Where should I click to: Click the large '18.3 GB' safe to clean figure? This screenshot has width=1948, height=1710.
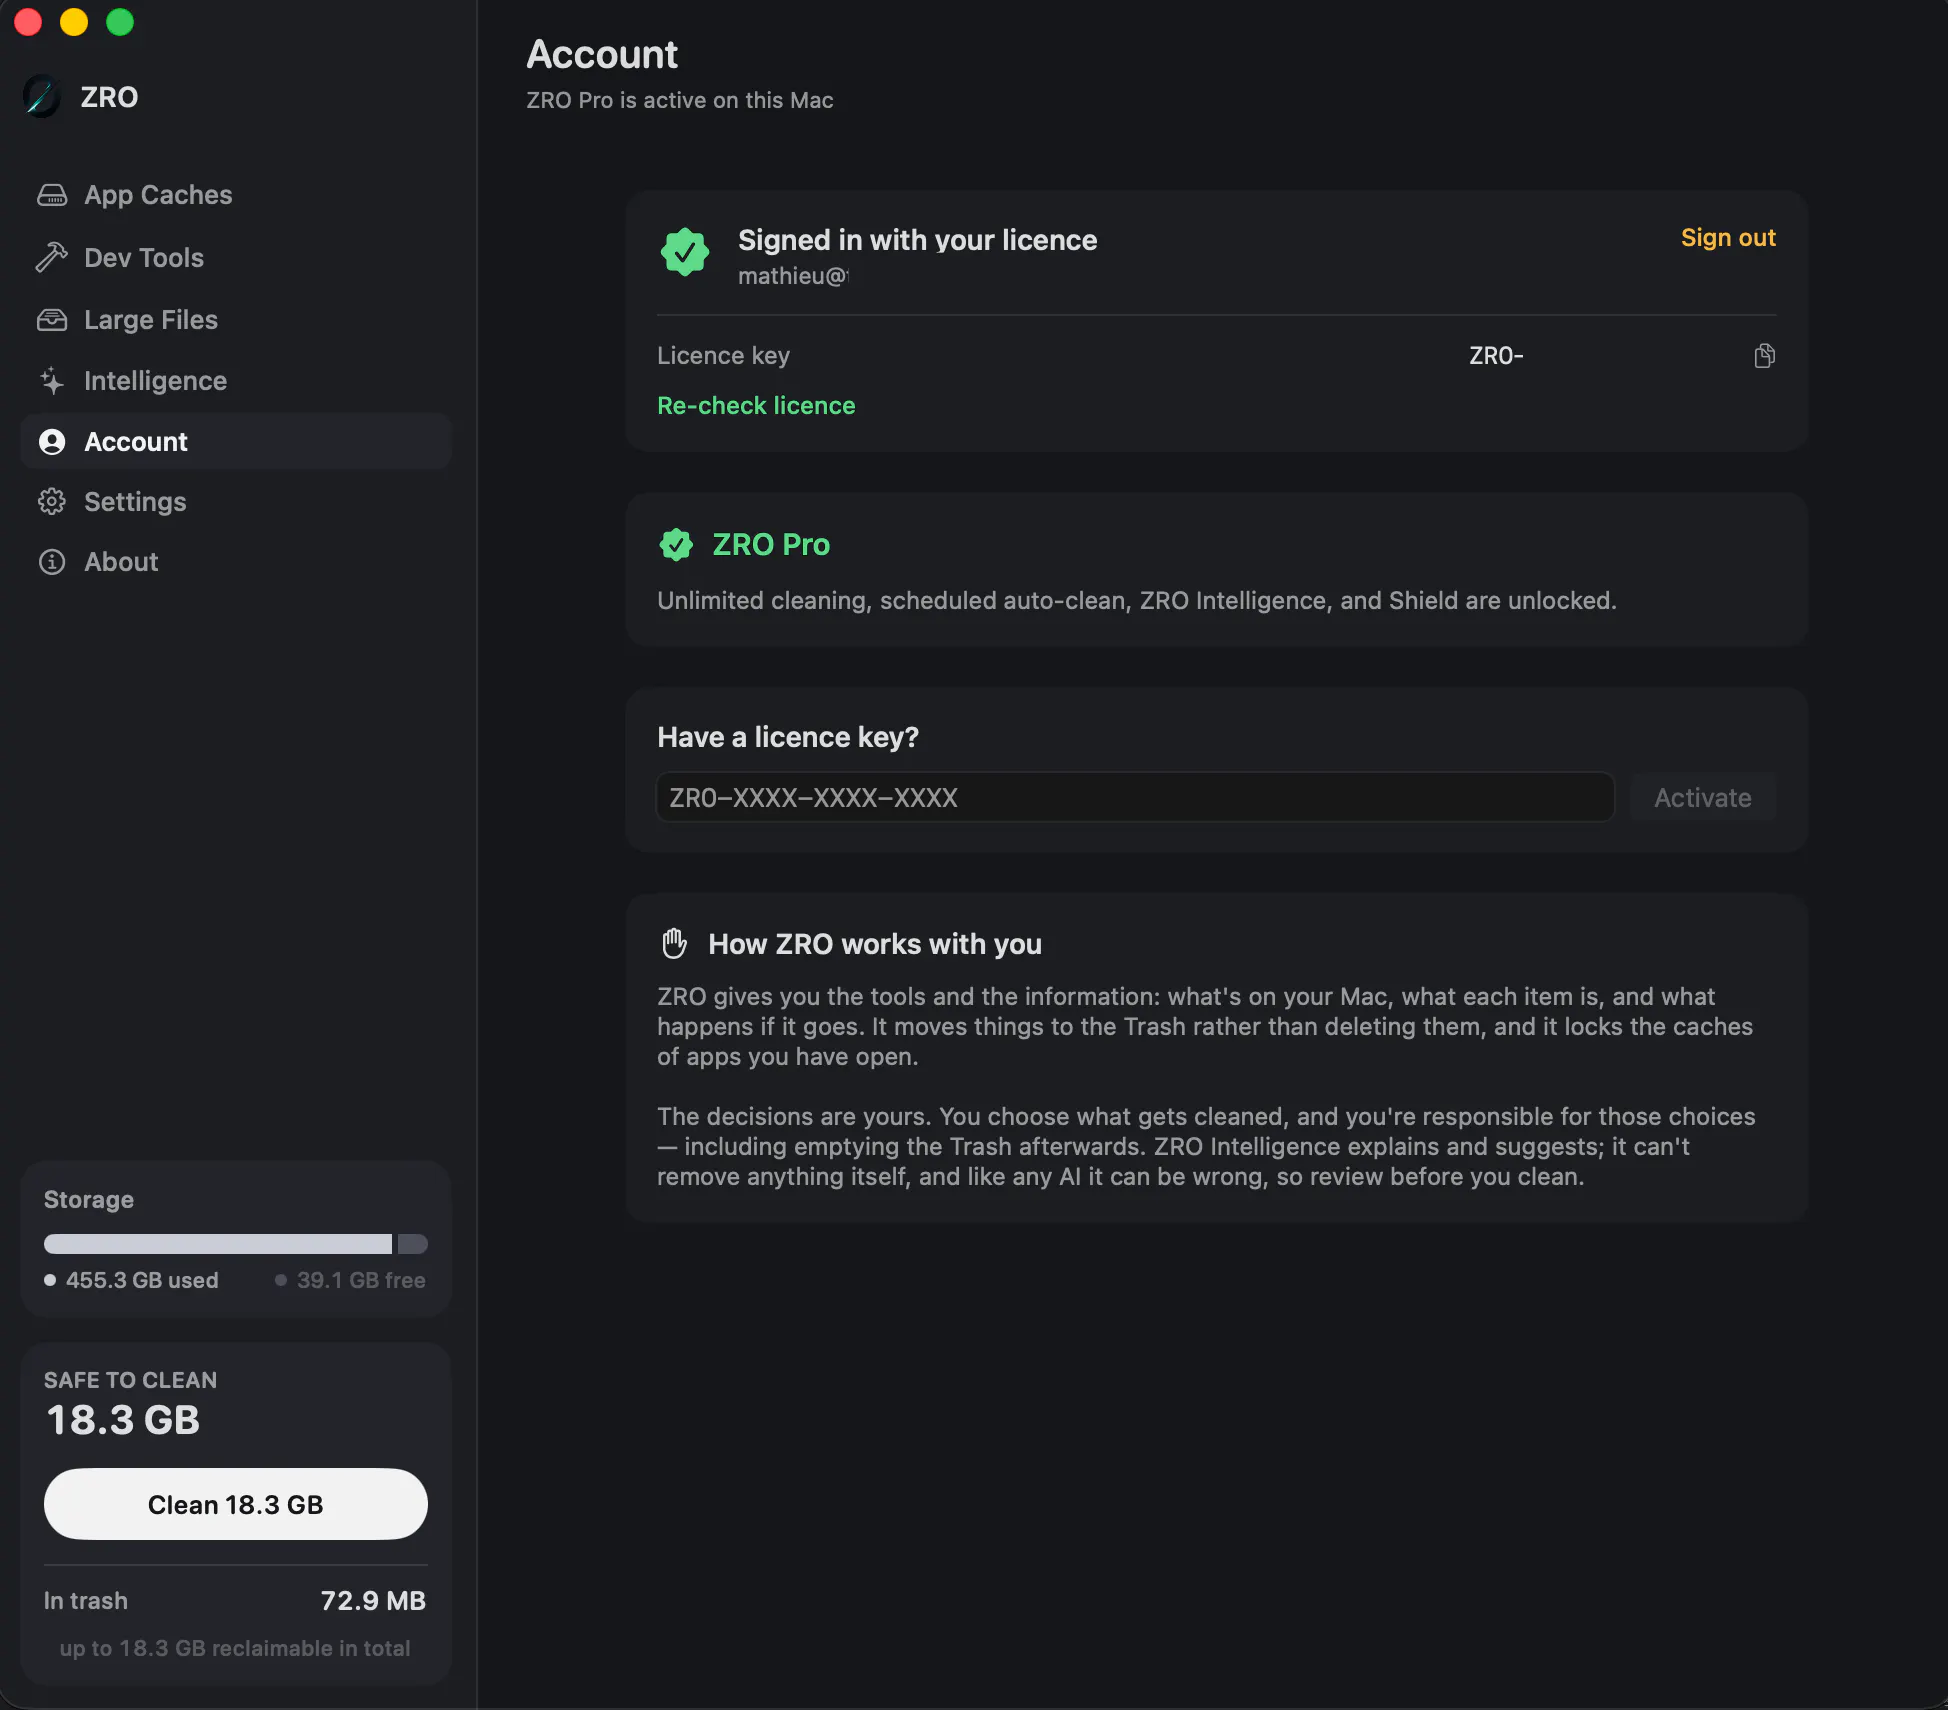coord(123,1421)
